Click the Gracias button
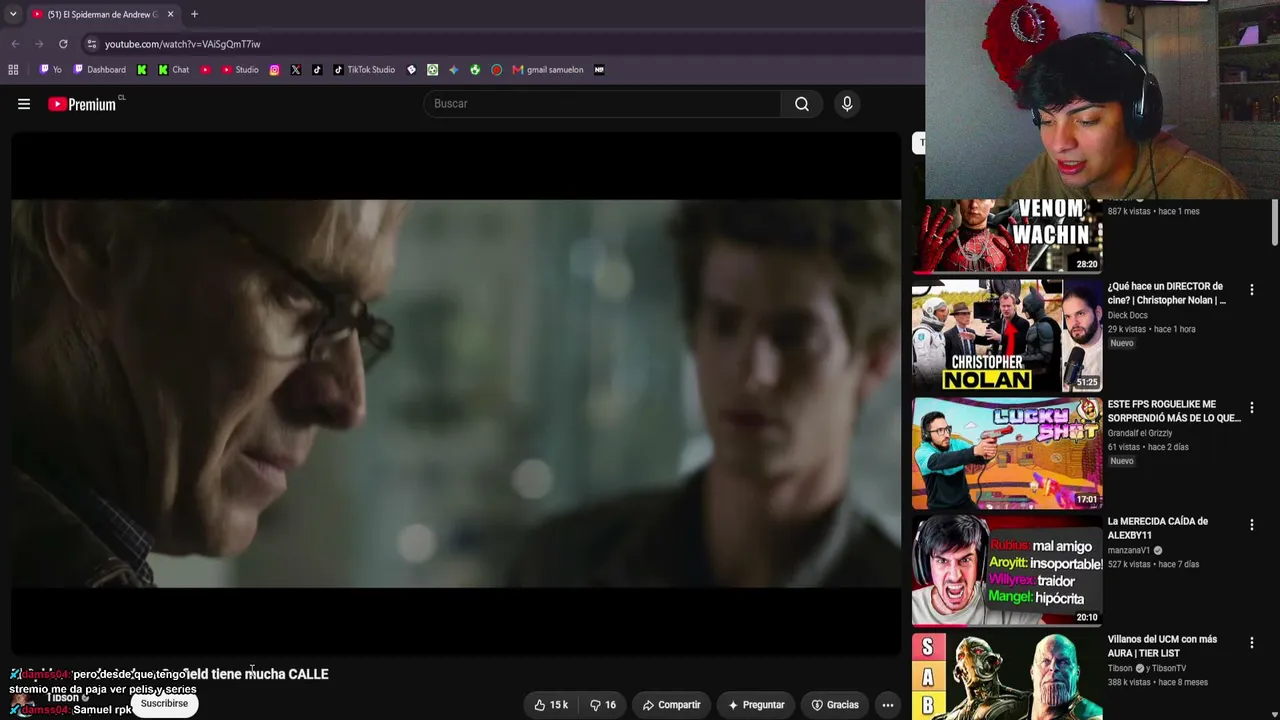 click(835, 705)
